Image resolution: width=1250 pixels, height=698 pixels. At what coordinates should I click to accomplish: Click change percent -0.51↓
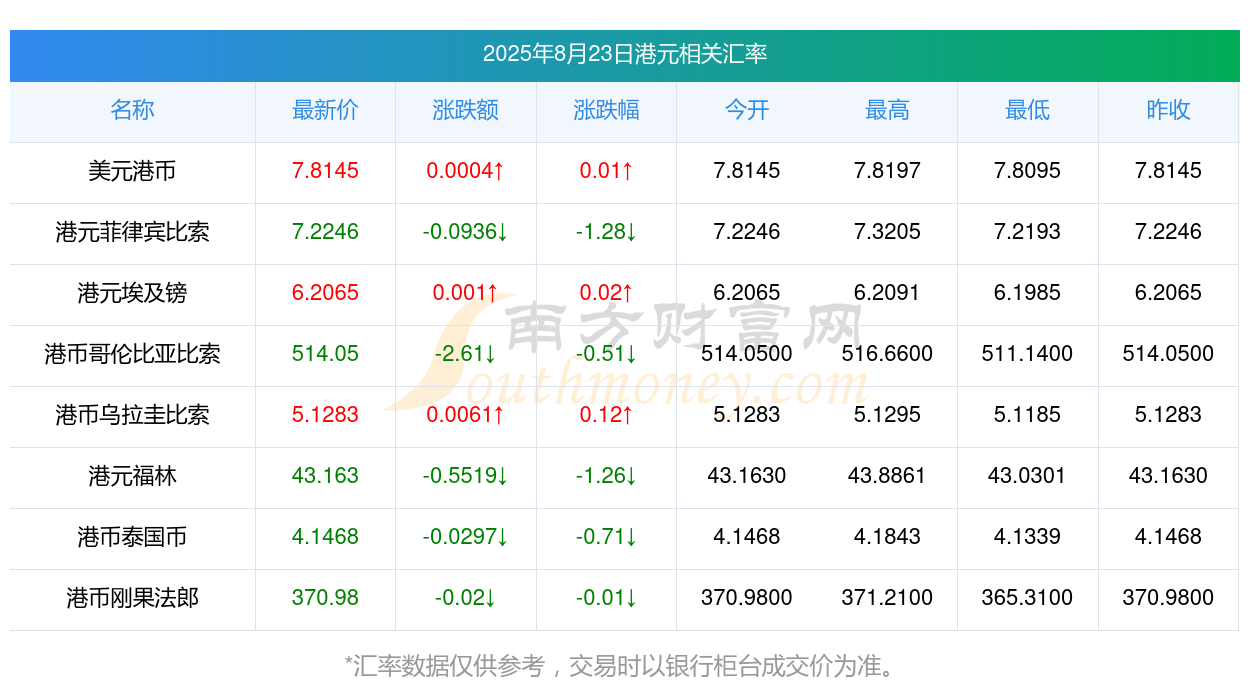point(606,354)
